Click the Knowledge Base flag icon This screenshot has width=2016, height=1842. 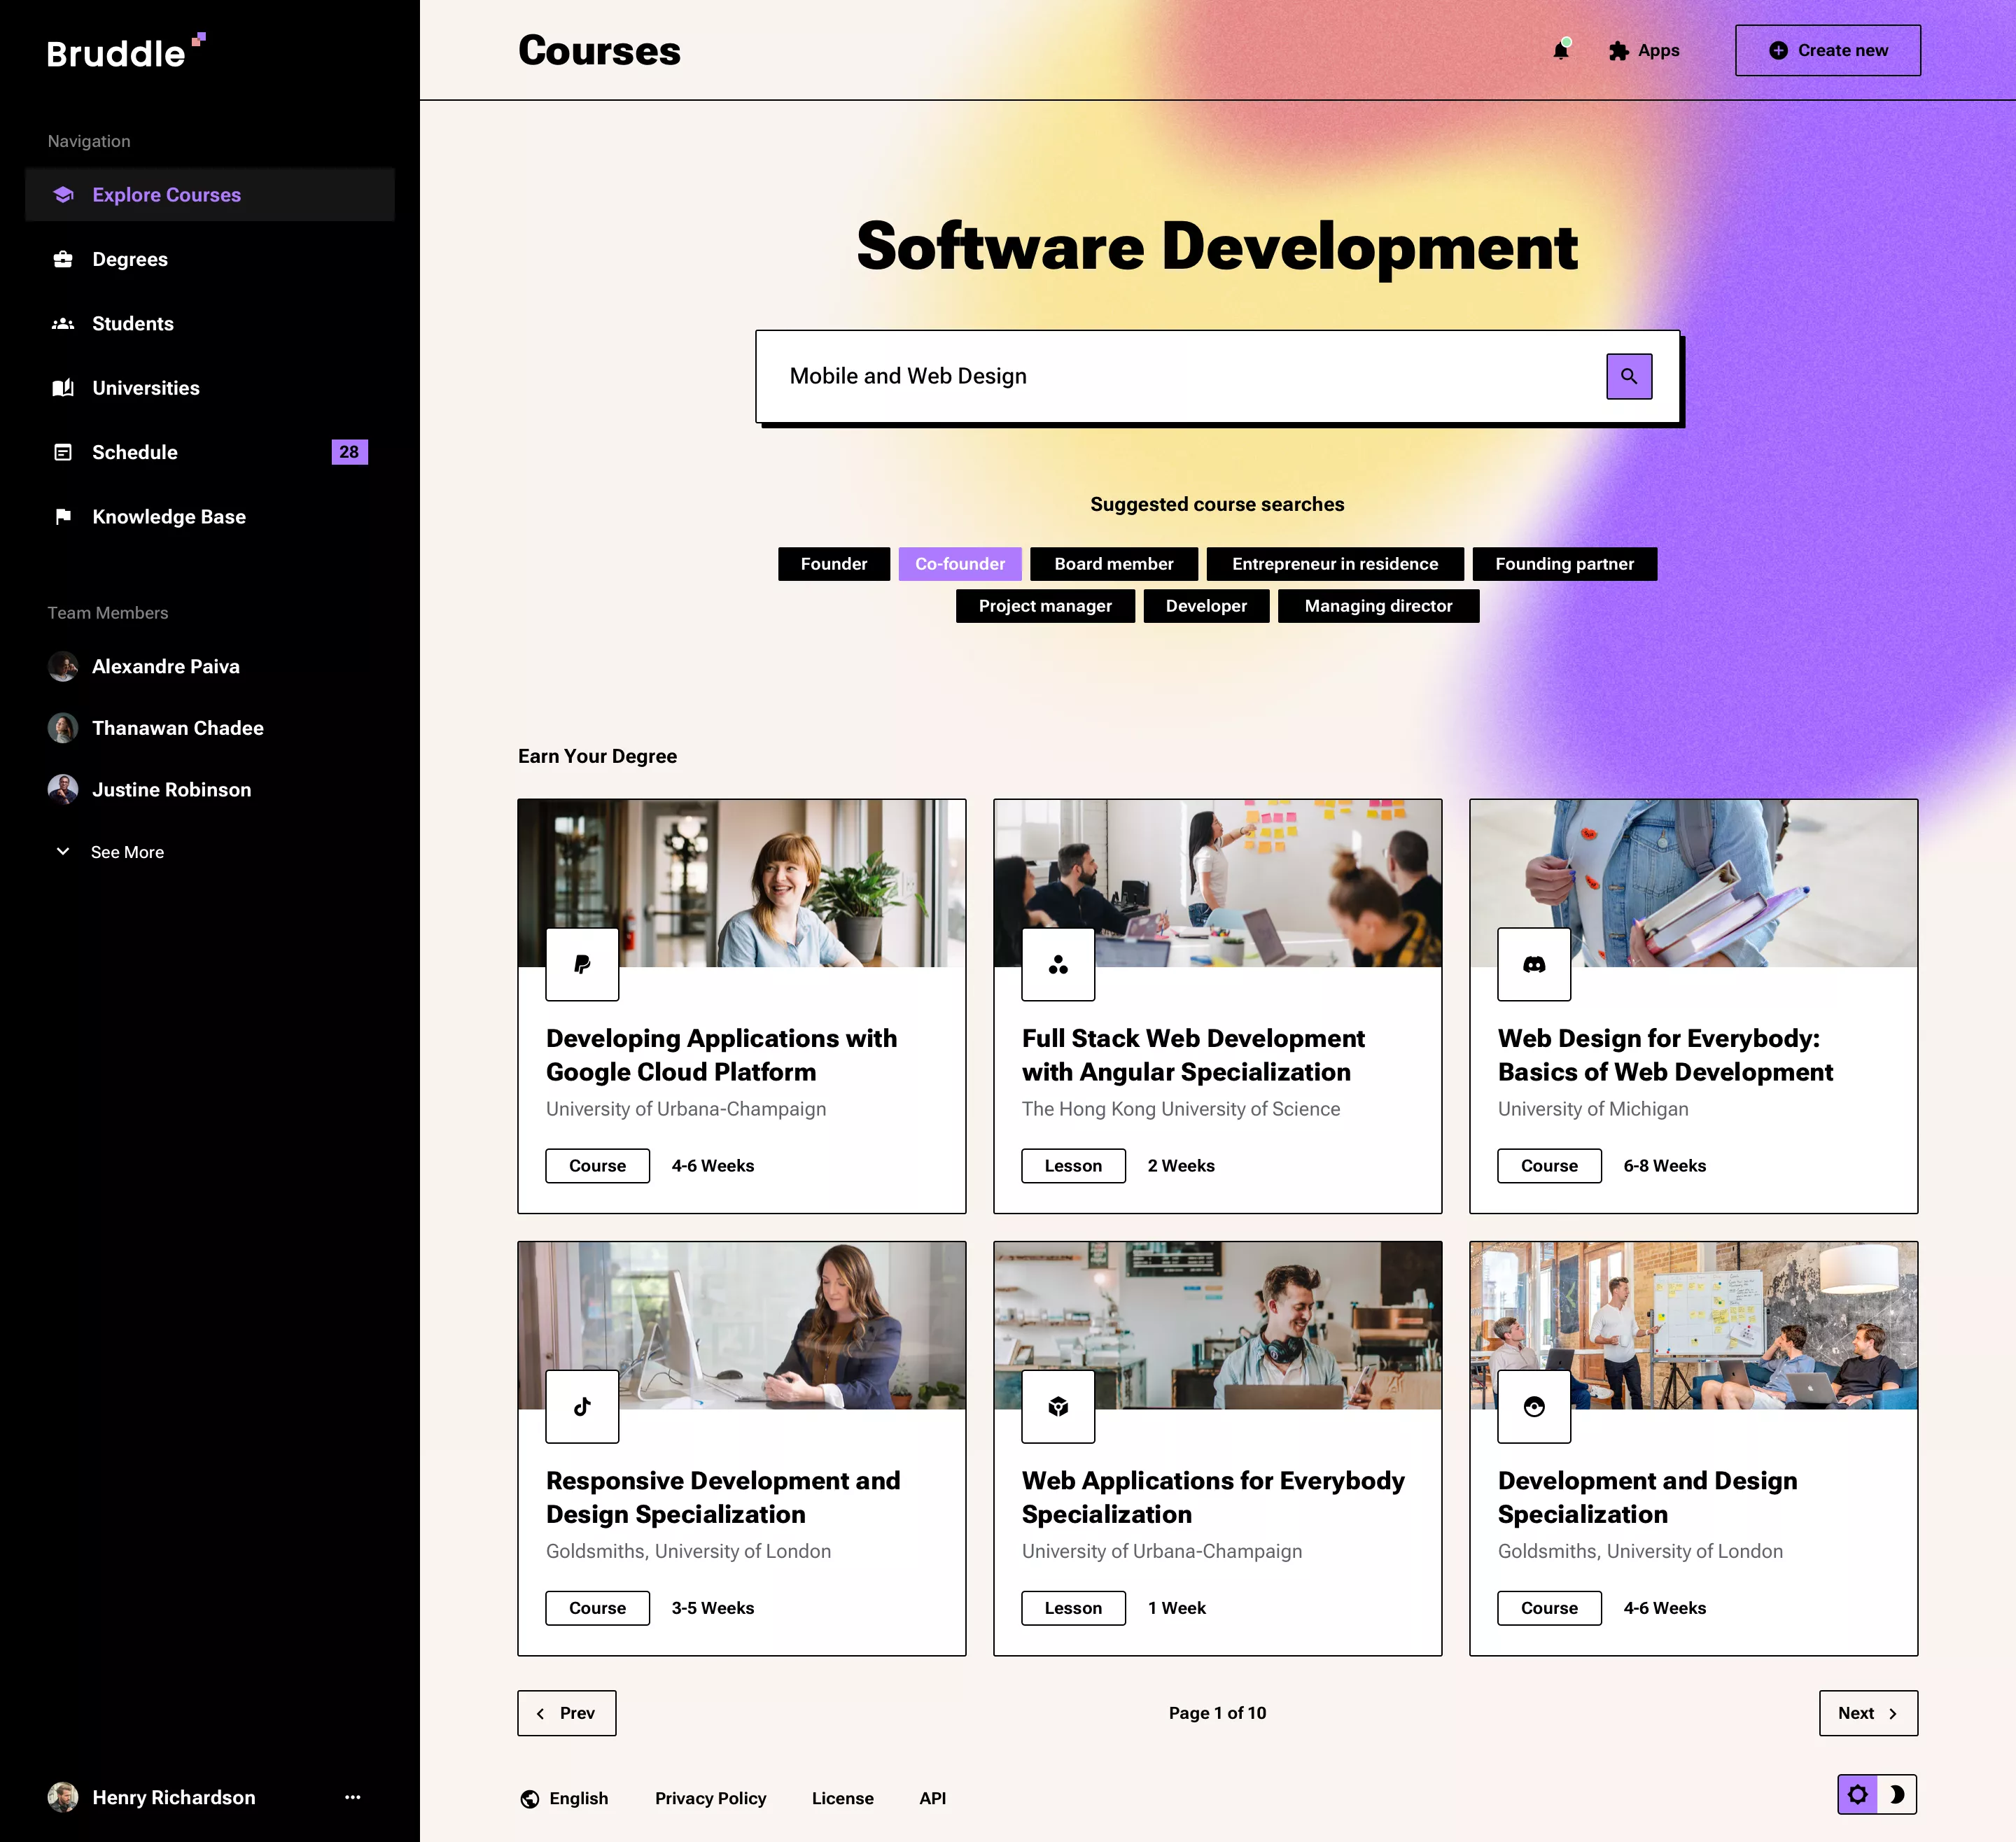click(63, 516)
